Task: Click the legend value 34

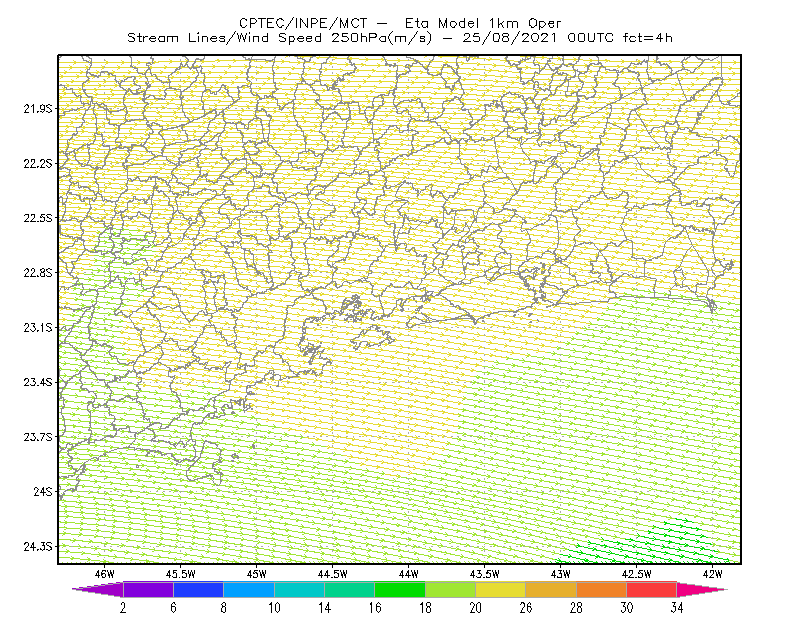Action: coord(677,608)
